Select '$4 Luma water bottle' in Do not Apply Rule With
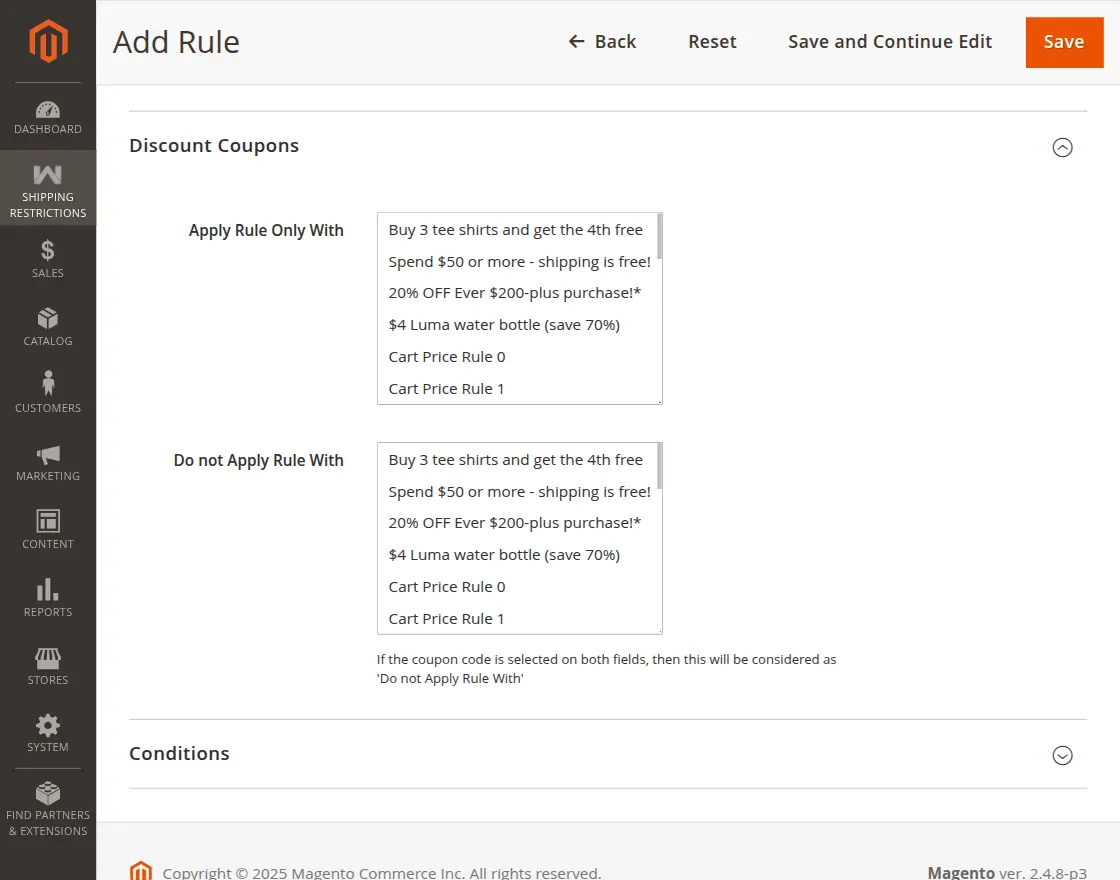 [x=517, y=555]
